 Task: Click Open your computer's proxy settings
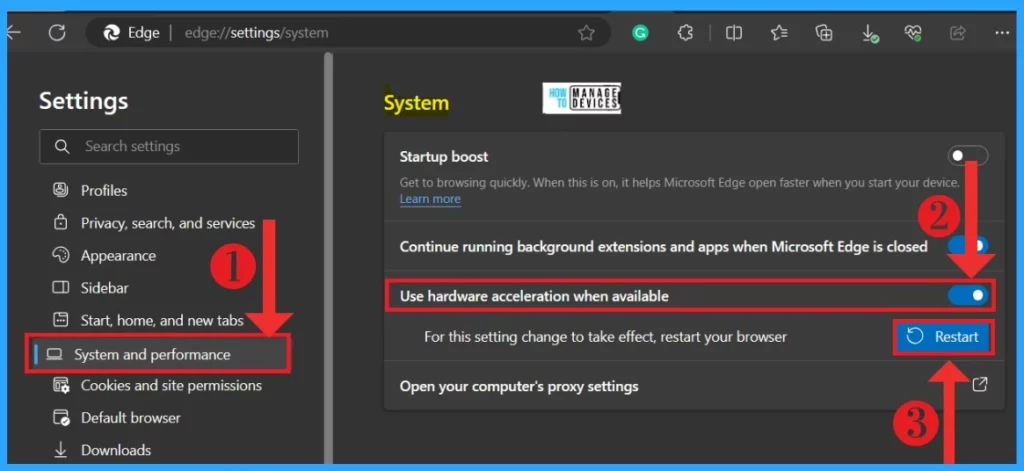(x=519, y=387)
